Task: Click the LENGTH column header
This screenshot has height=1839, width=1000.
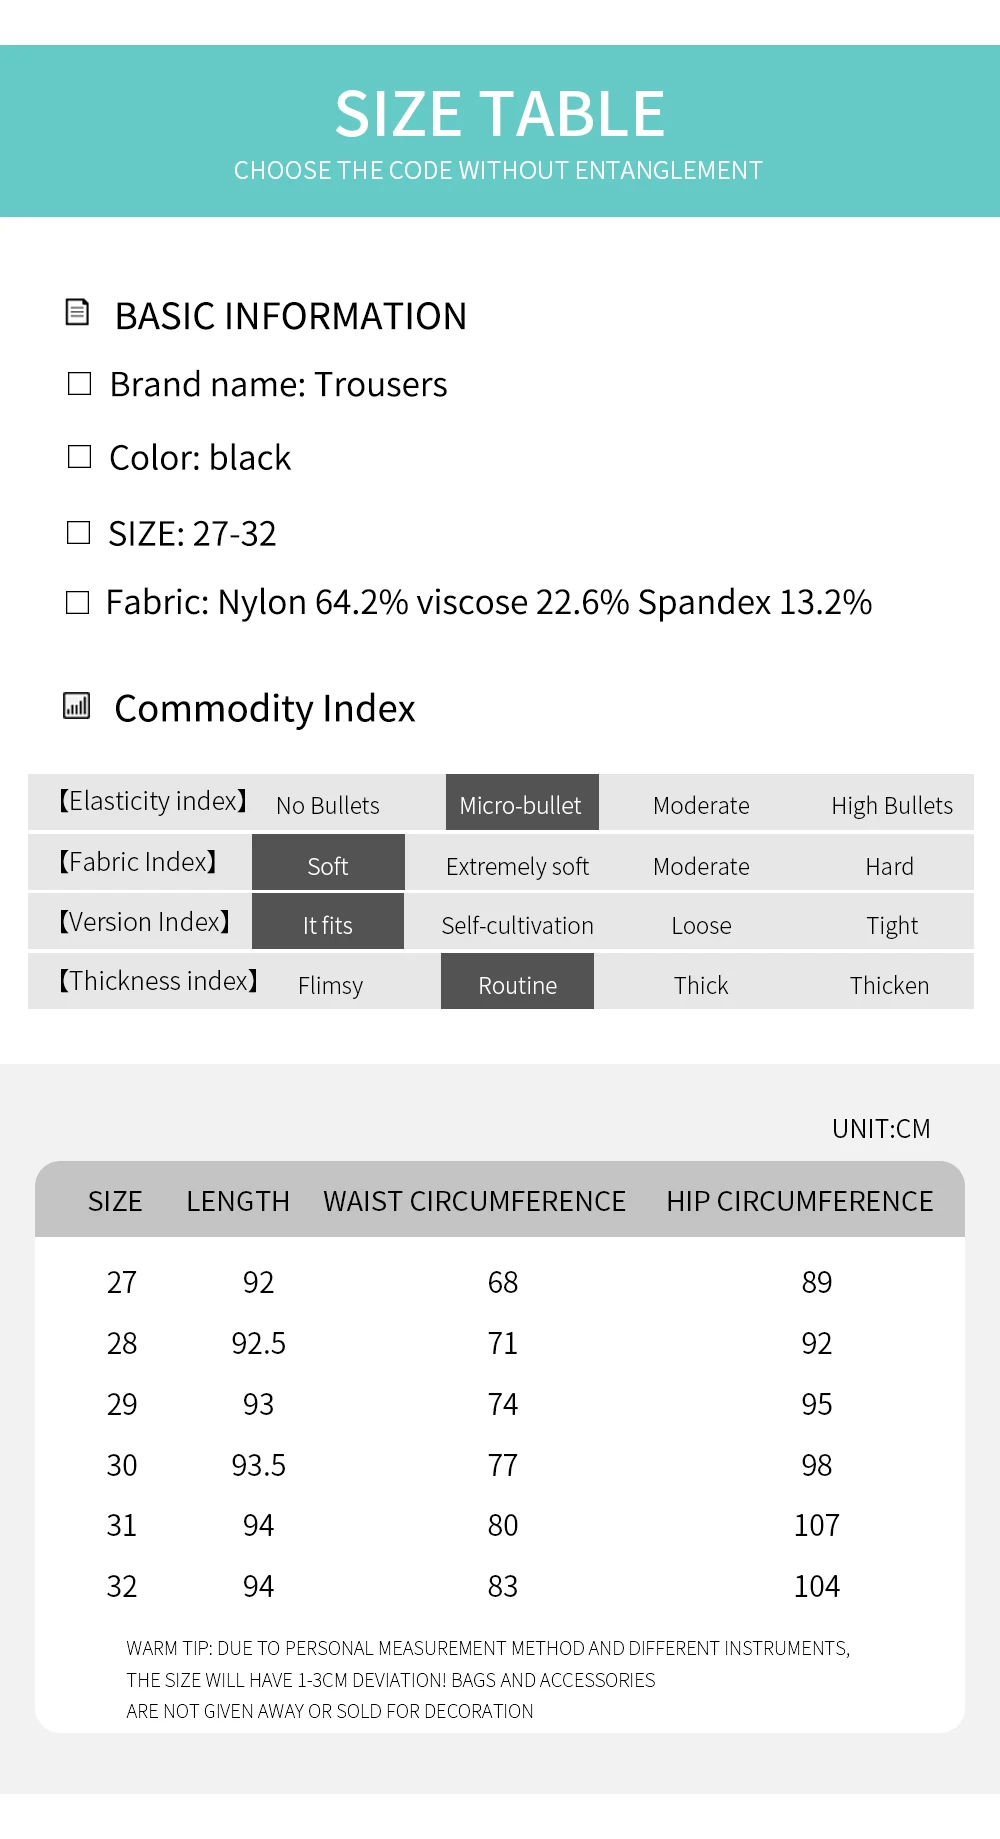Action: coord(238,1201)
